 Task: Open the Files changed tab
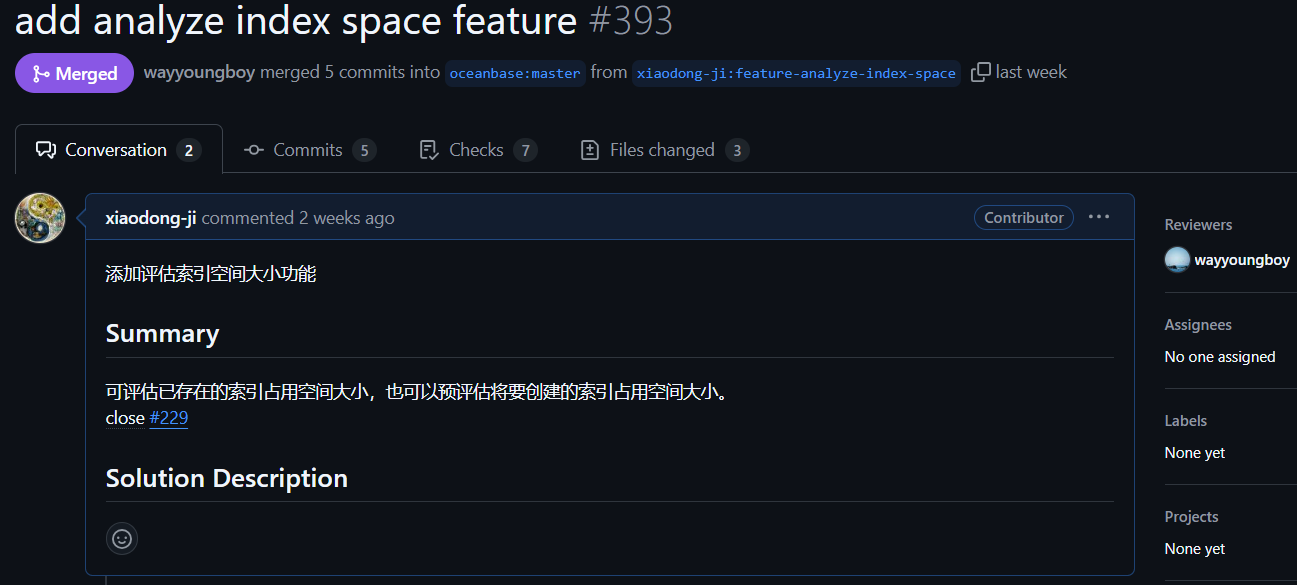[664, 150]
